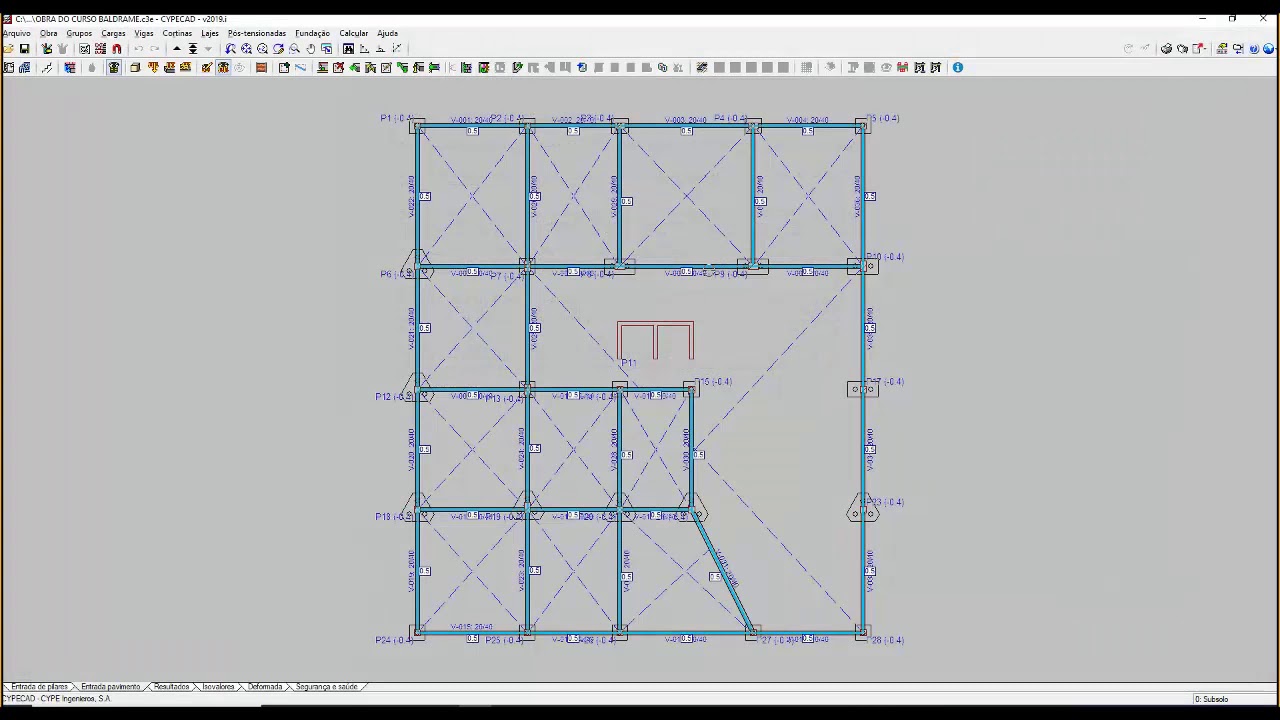Open the Cortinas menu
The image size is (1280, 720).
[177, 33]
